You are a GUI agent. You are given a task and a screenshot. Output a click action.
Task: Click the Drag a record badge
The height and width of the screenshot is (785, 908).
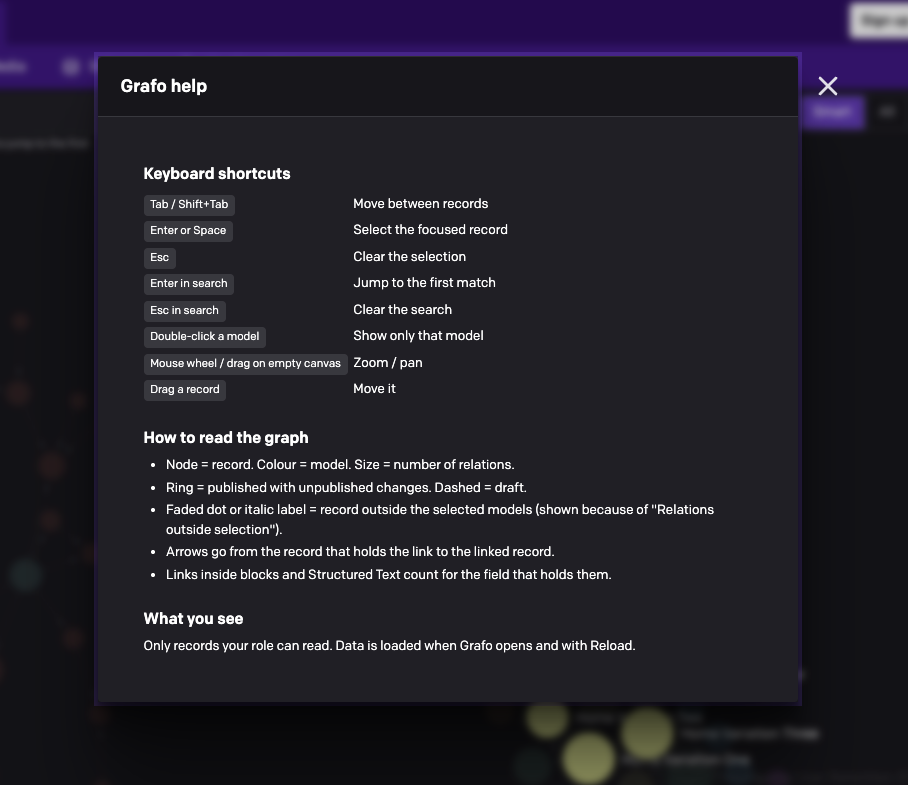click(x=185, y=390)
